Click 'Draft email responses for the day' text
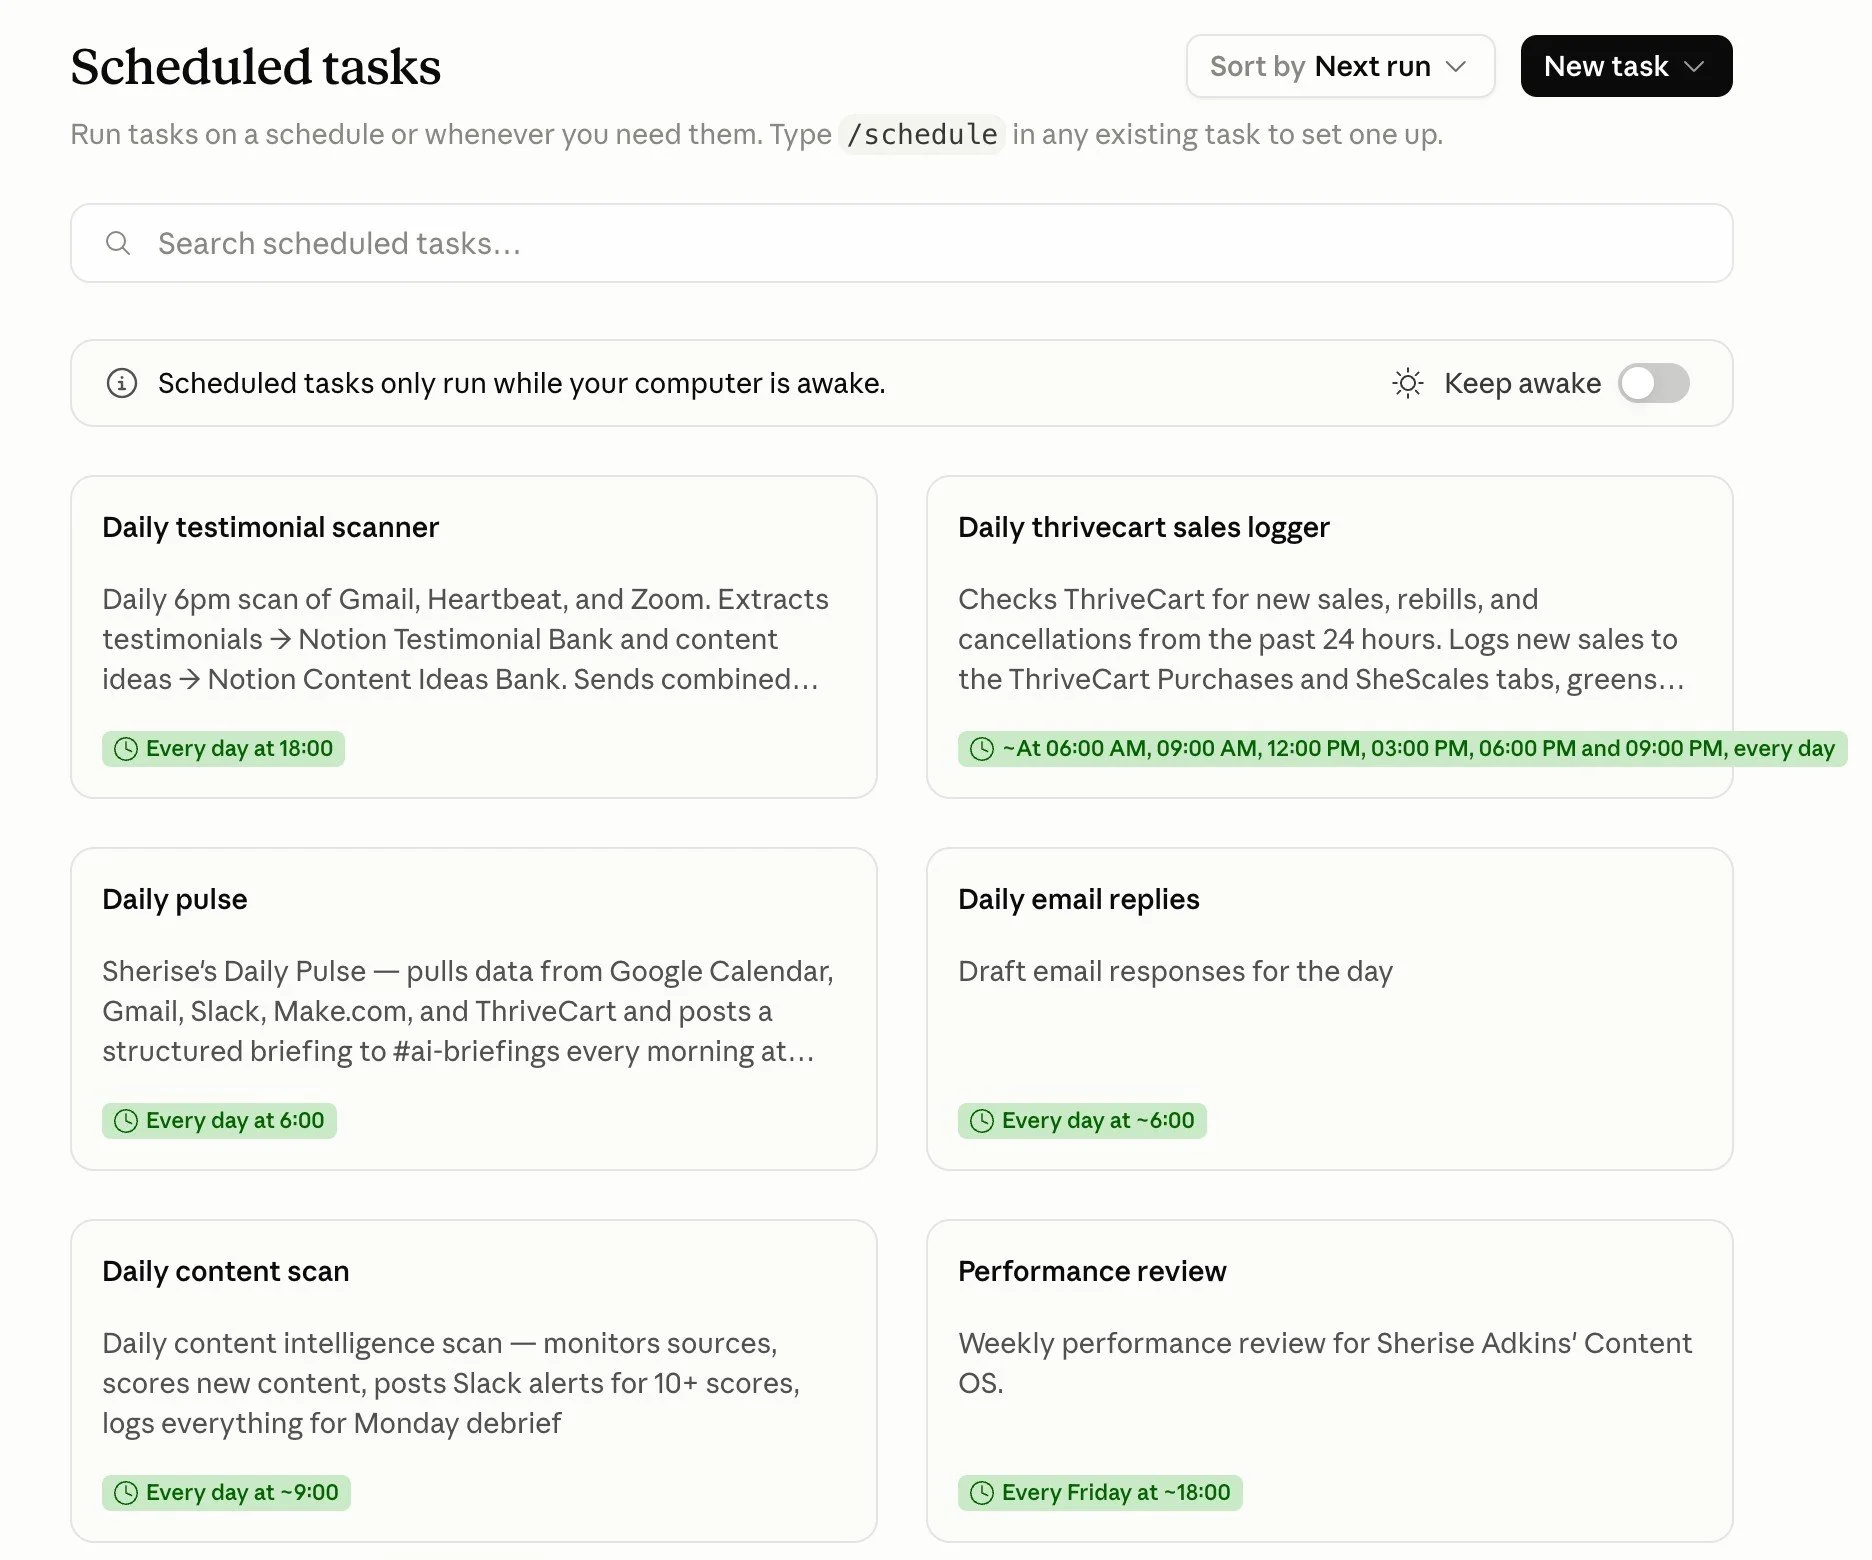 tap(1175, 971)
